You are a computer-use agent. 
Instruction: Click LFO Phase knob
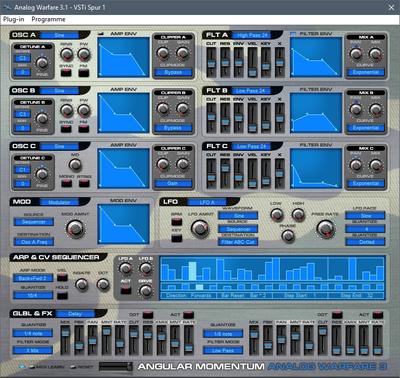tap(288, 236)
